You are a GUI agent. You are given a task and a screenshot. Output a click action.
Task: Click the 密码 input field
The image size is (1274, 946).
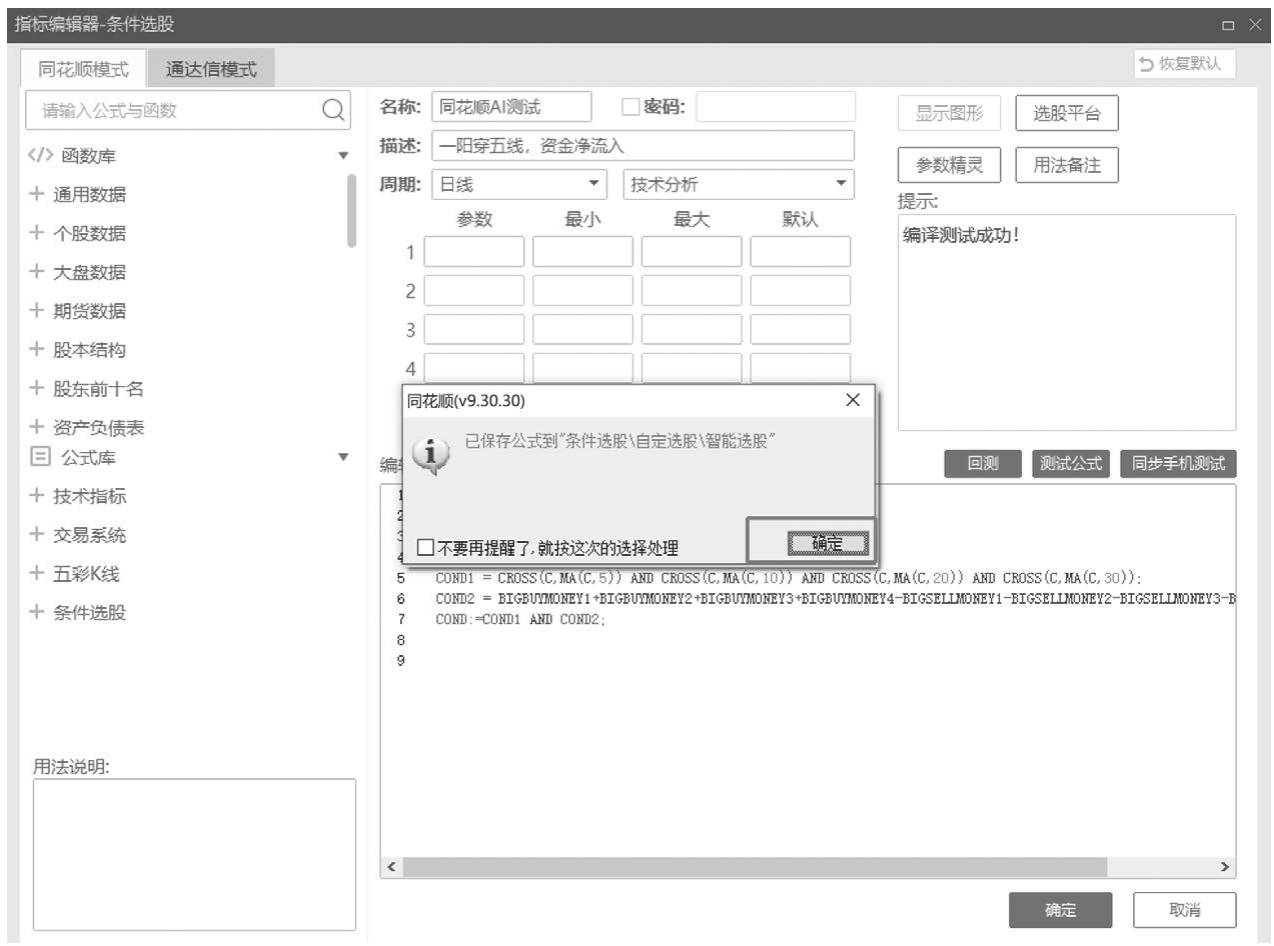pos(775,107)
